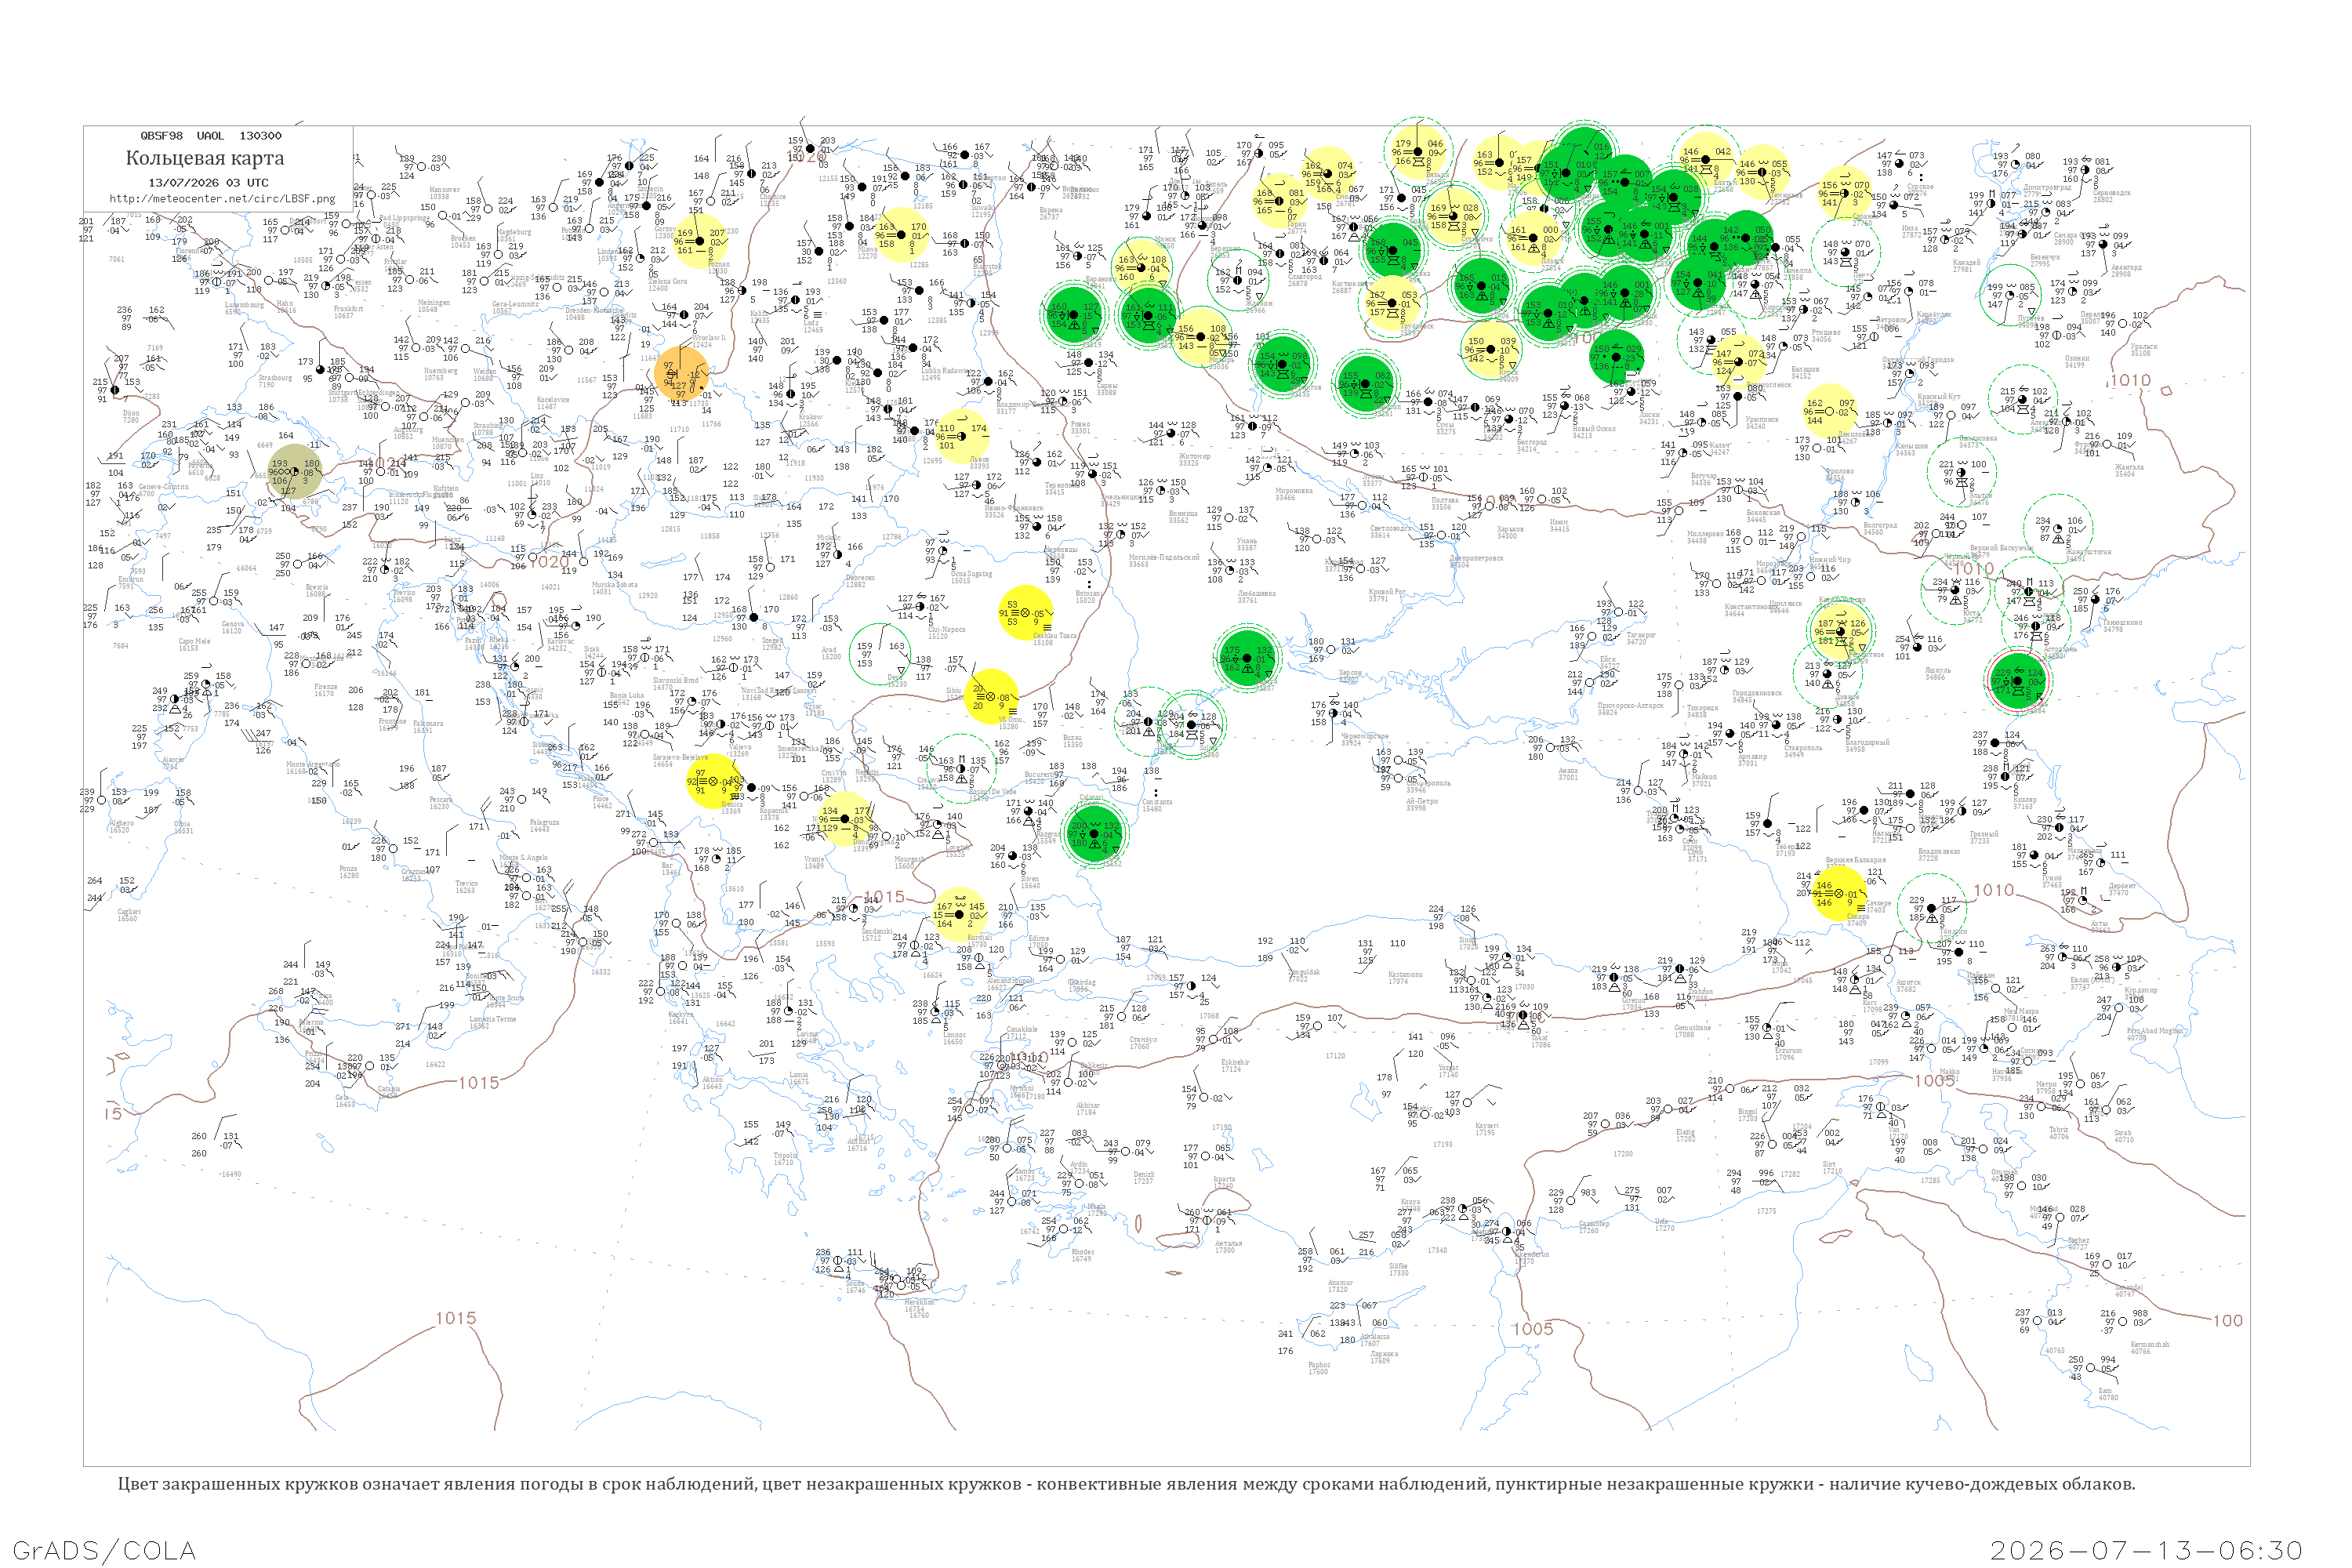Click the "Gera-Leumnitz" station label
Image resolution: width=2352 pixels, height=1568 pixels.
pyautogui.click(x=516, y=304)
